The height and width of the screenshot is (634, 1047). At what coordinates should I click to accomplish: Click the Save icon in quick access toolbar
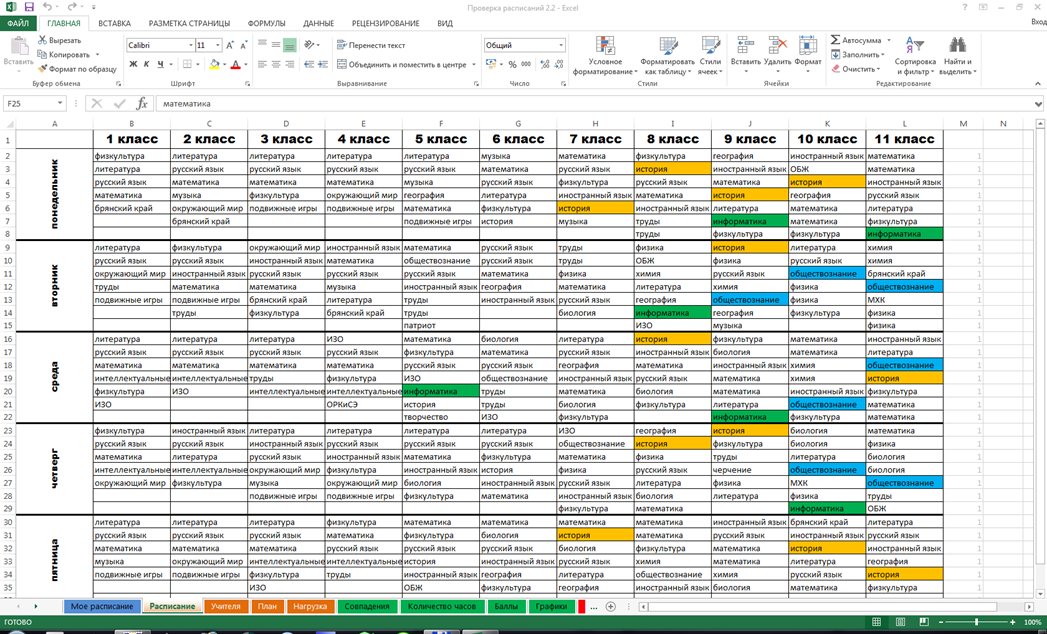click(31, 7)
